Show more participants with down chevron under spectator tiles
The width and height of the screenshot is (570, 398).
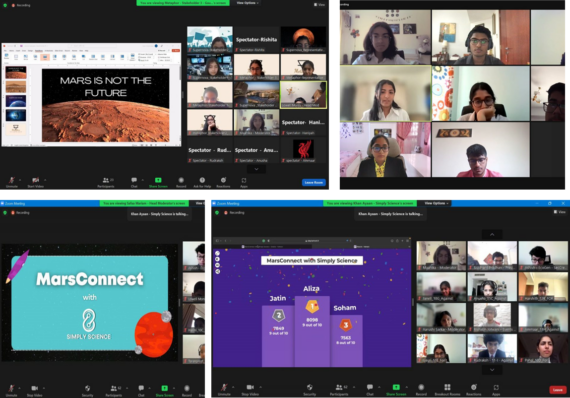tap(256, 169)
